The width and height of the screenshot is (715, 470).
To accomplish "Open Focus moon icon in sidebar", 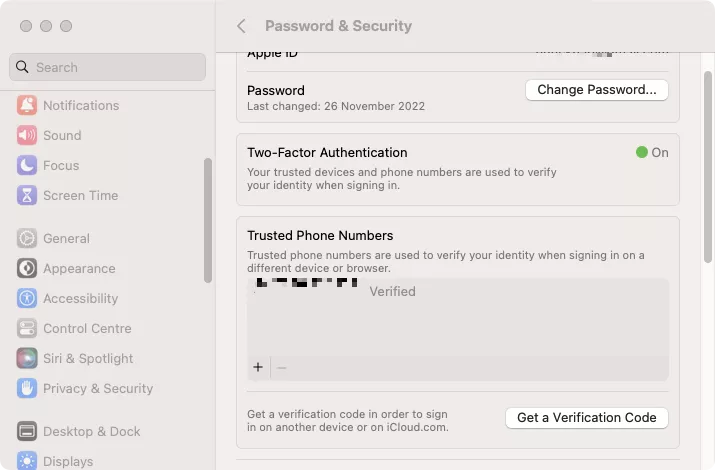I will pos(27,165).
